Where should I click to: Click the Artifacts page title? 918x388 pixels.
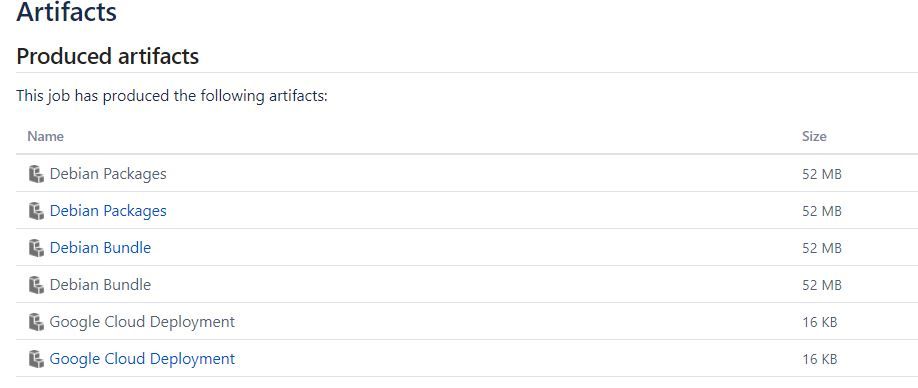click(x=67, y=12)
